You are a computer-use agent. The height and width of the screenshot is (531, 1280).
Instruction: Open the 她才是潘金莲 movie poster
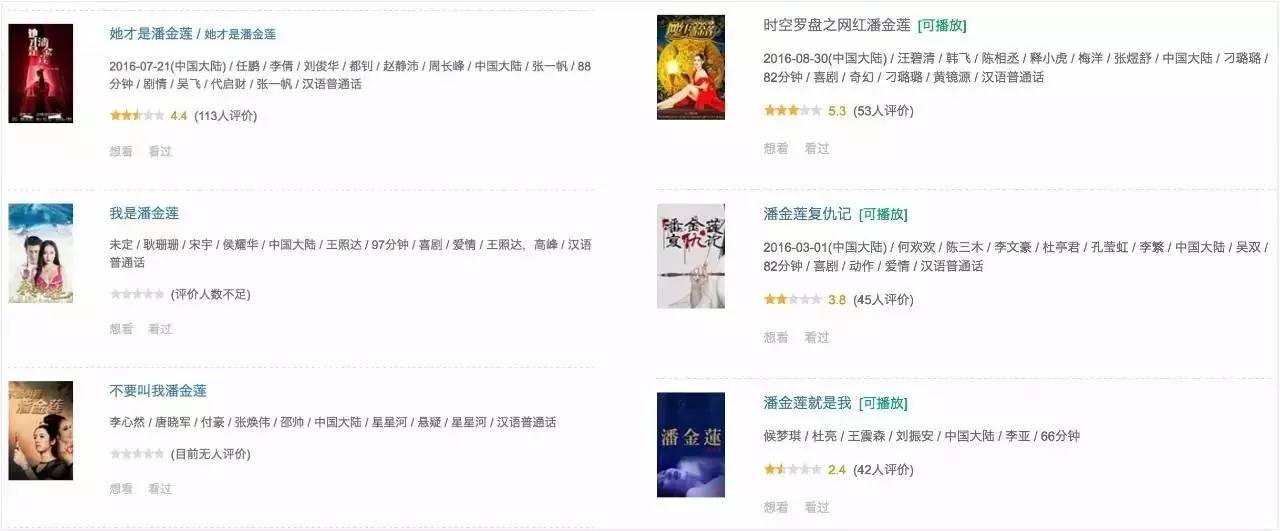(x=41, y=73)
